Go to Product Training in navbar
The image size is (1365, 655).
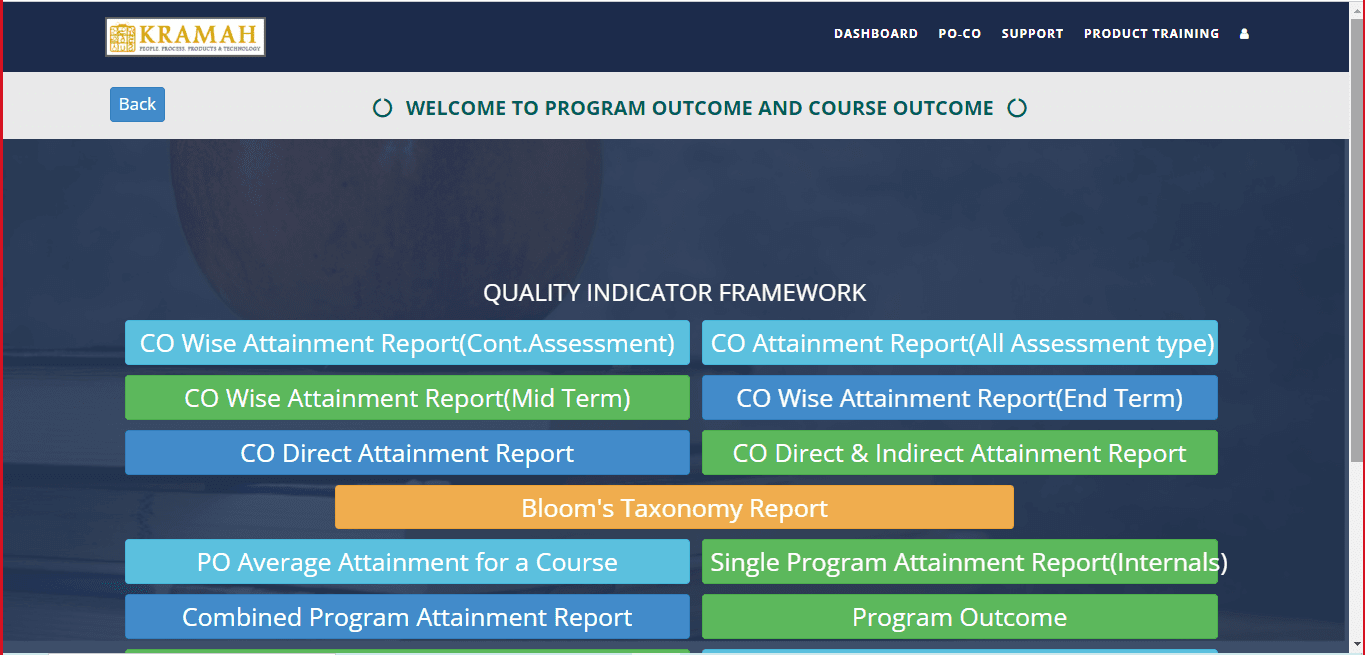(1151, 34)
